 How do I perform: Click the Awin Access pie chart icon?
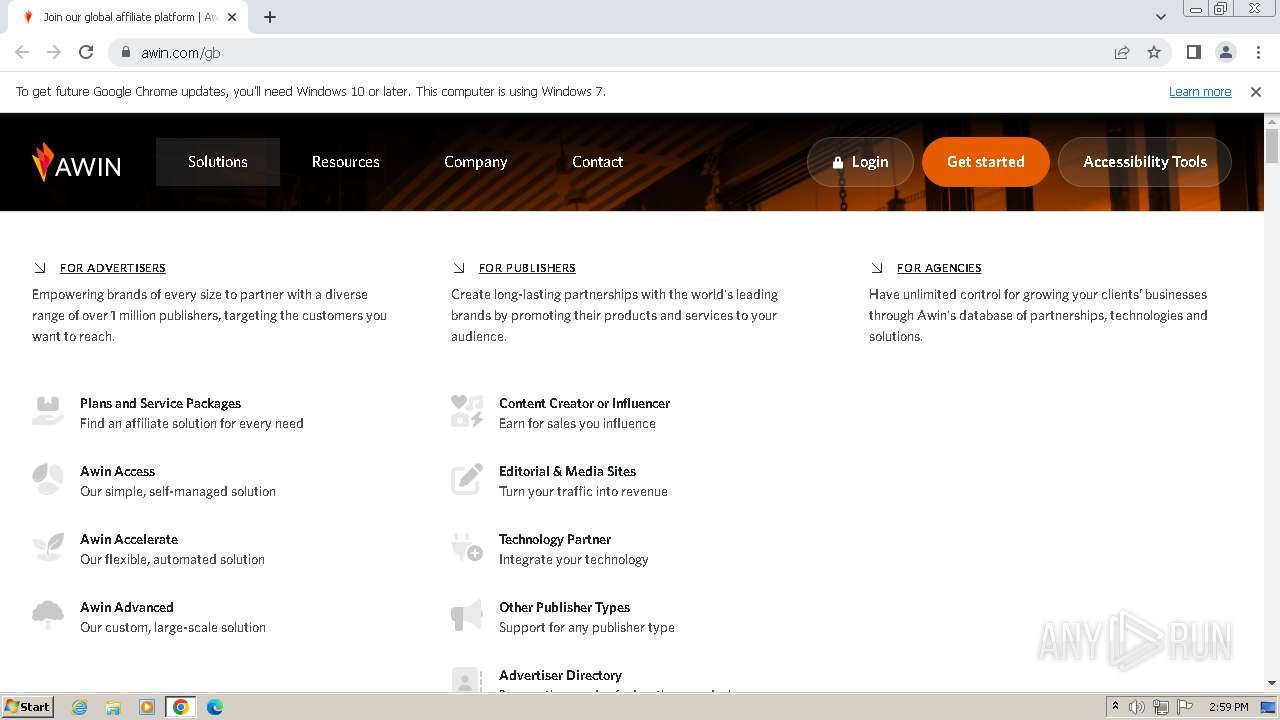pos(47,479)
